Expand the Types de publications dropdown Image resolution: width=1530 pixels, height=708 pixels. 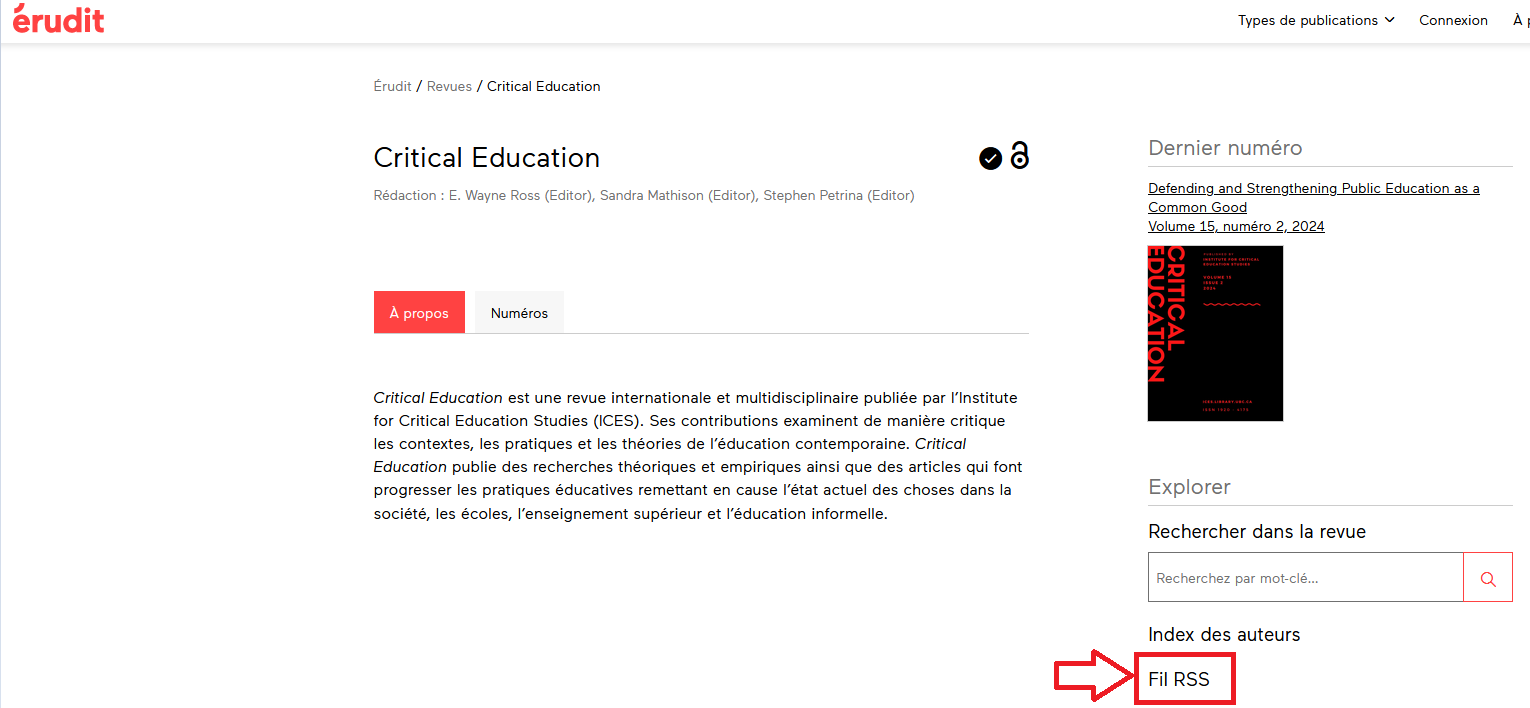(1315, 20)
